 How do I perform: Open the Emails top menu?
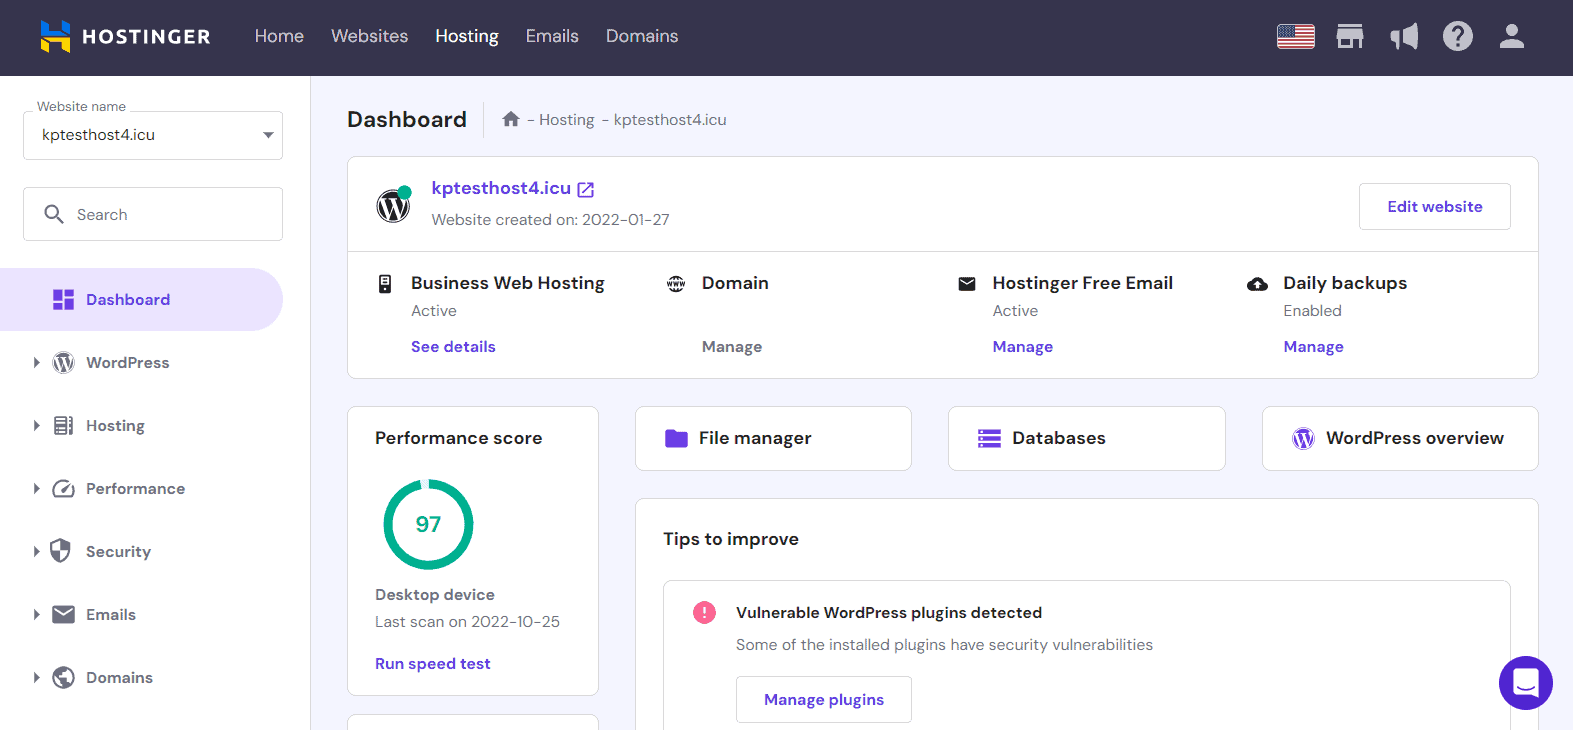tap(552, 36)
